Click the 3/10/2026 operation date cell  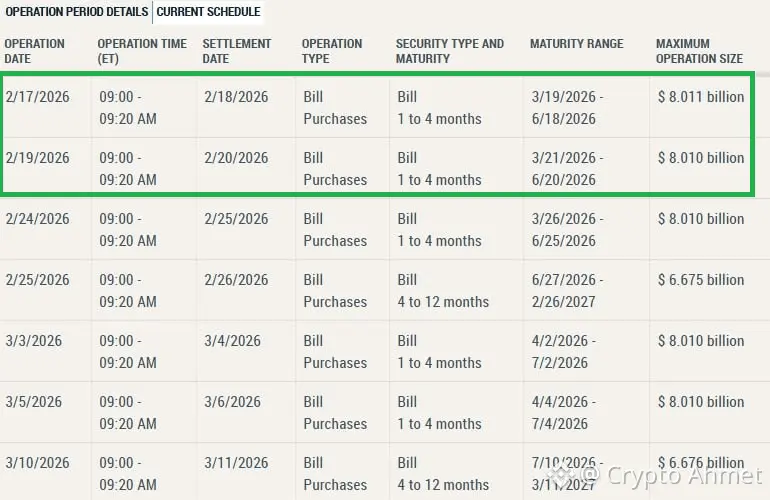(x=38, y=463)
